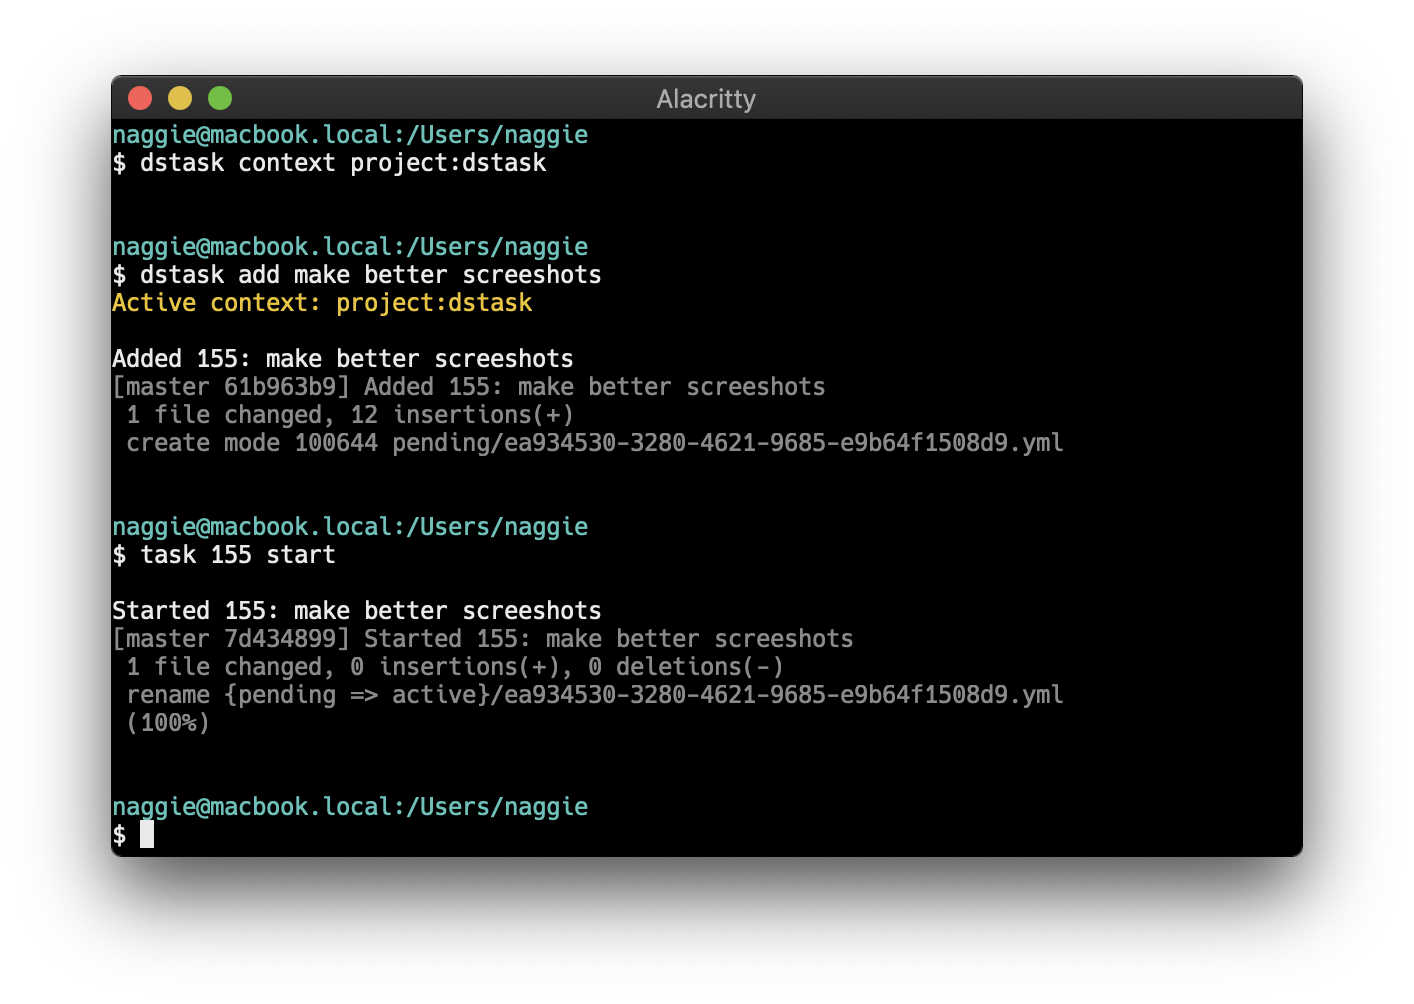Select the '1 file changed, 12 insertions(+)' text
Screen dimensions: 1414x1004
tap(349, 414)
